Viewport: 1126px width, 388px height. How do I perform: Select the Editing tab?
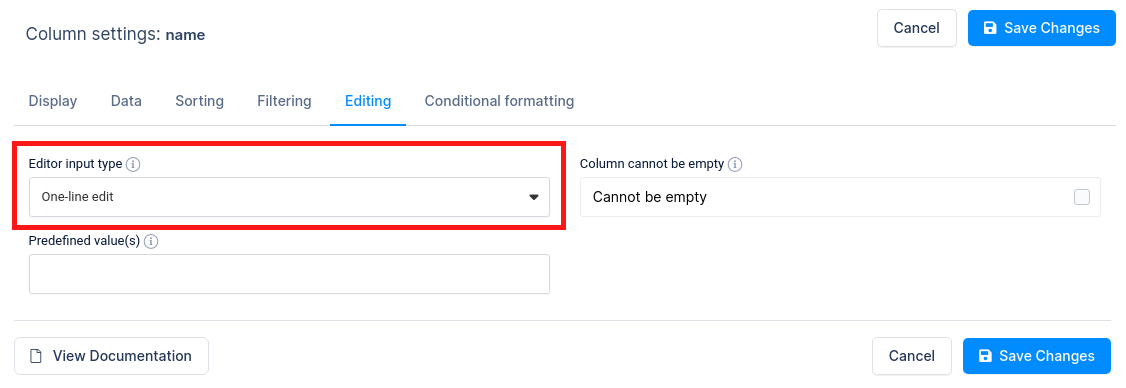click(x=368, y=101)
